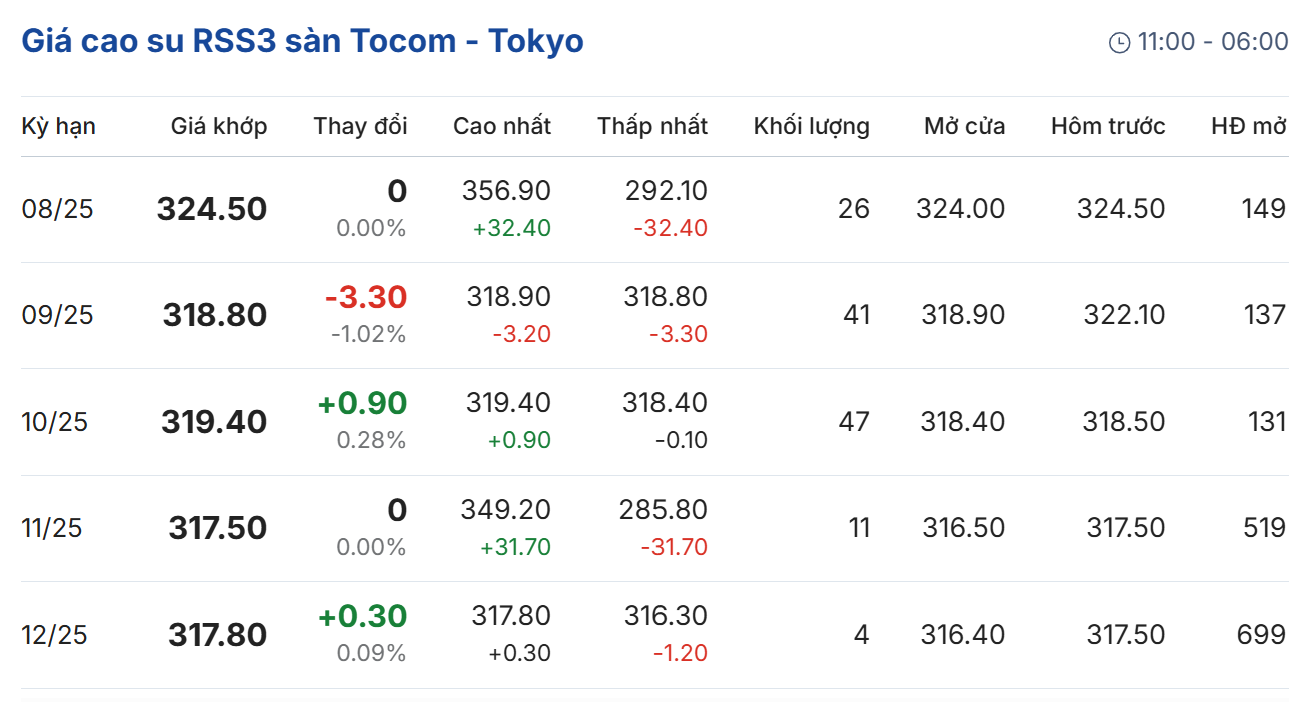This screenshot has width=1314, height=702.
Task: Click the Hôm trước column header
Action: pyautogui.click(x=1108, y=126)
